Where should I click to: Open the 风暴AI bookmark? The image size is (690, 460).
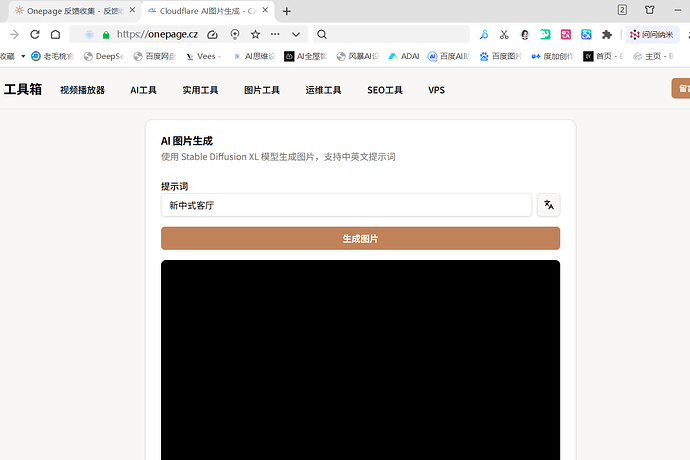(x=357, y=56)
